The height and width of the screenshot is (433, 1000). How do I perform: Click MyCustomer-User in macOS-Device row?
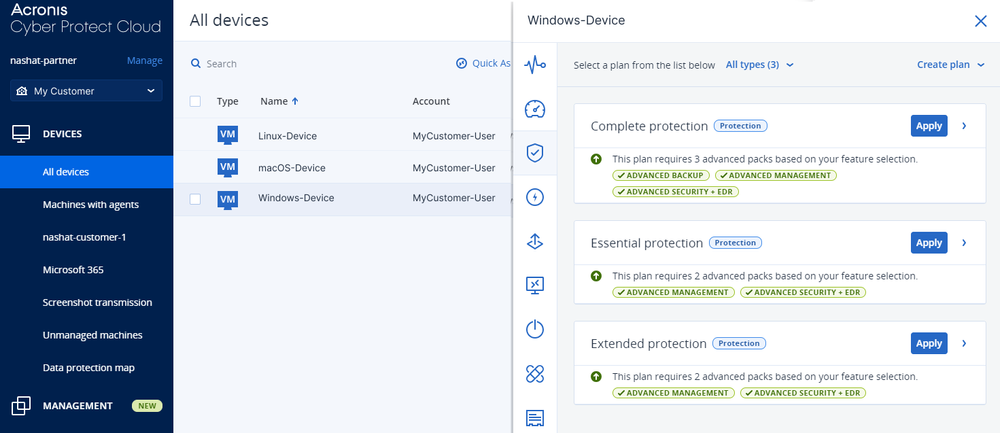(x=453, y=168)
